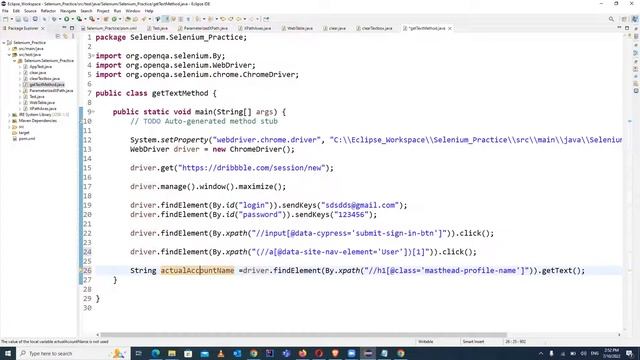Close the getTextMethod.java editor tab
This screenshot has width=640, height=360.
click(x=450, y=28)
